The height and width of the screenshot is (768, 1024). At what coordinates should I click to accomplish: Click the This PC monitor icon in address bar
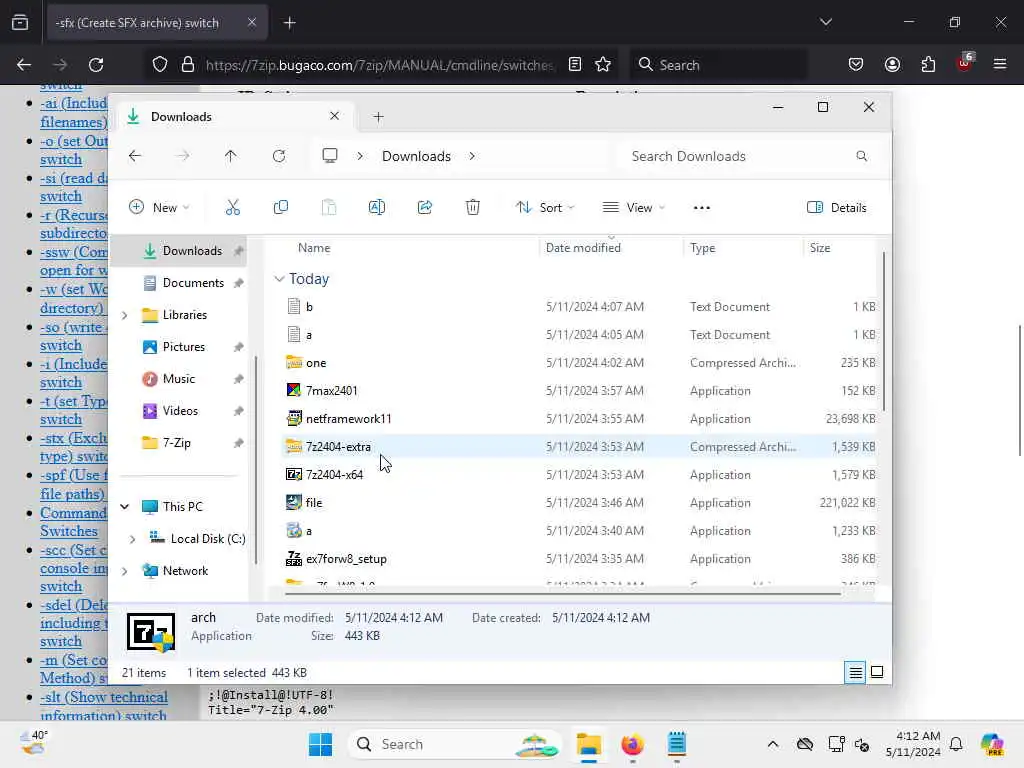click(330, 155)
